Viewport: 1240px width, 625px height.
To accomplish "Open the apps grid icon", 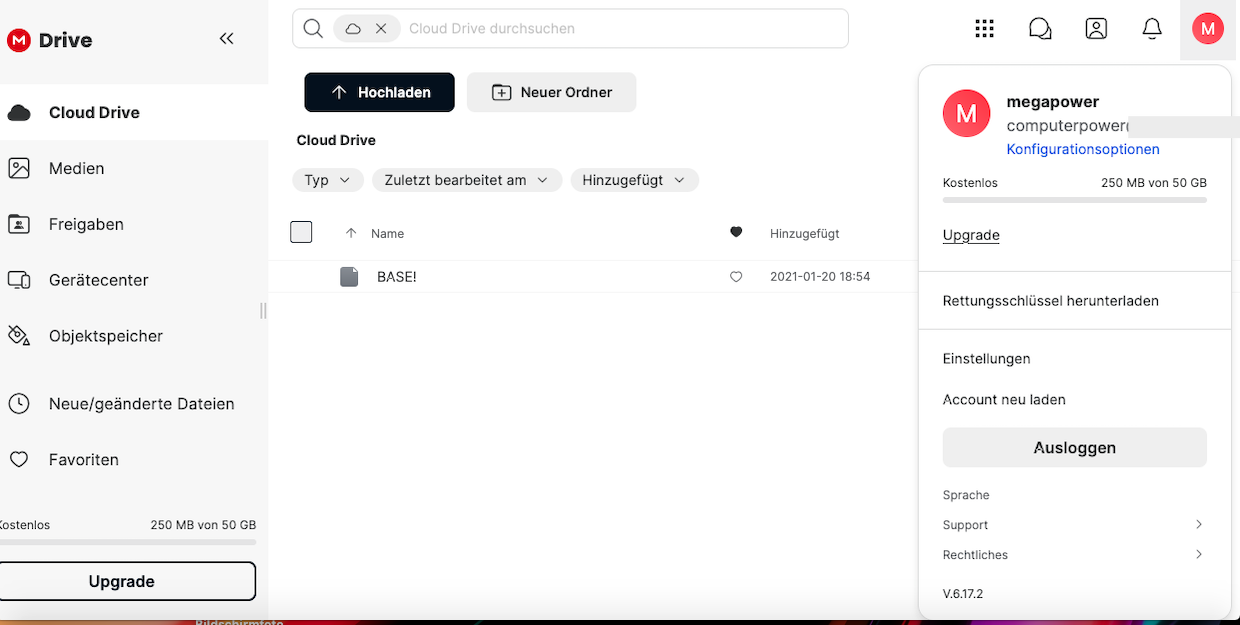I will [x=984, y=29].
